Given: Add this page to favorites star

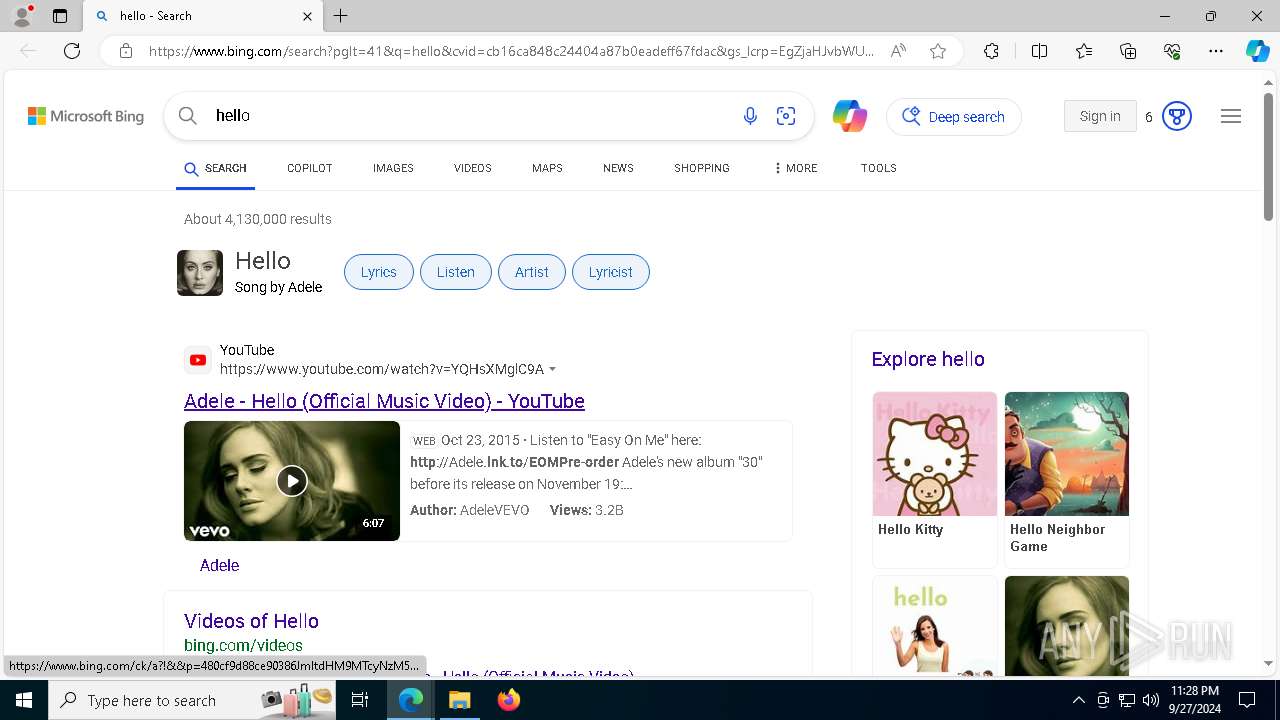Looking at the screenshot, I should coord(938,51).
